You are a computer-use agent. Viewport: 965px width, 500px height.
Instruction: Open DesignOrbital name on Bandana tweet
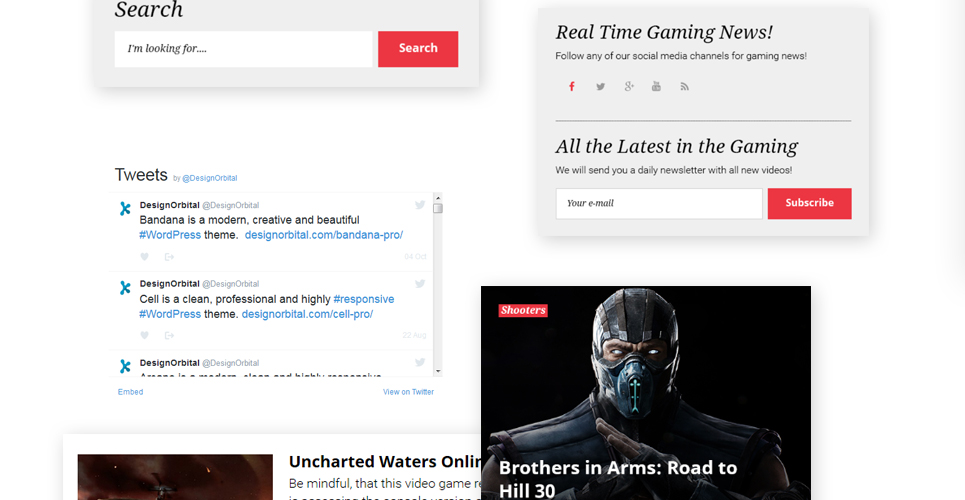[x=169, y=205]
